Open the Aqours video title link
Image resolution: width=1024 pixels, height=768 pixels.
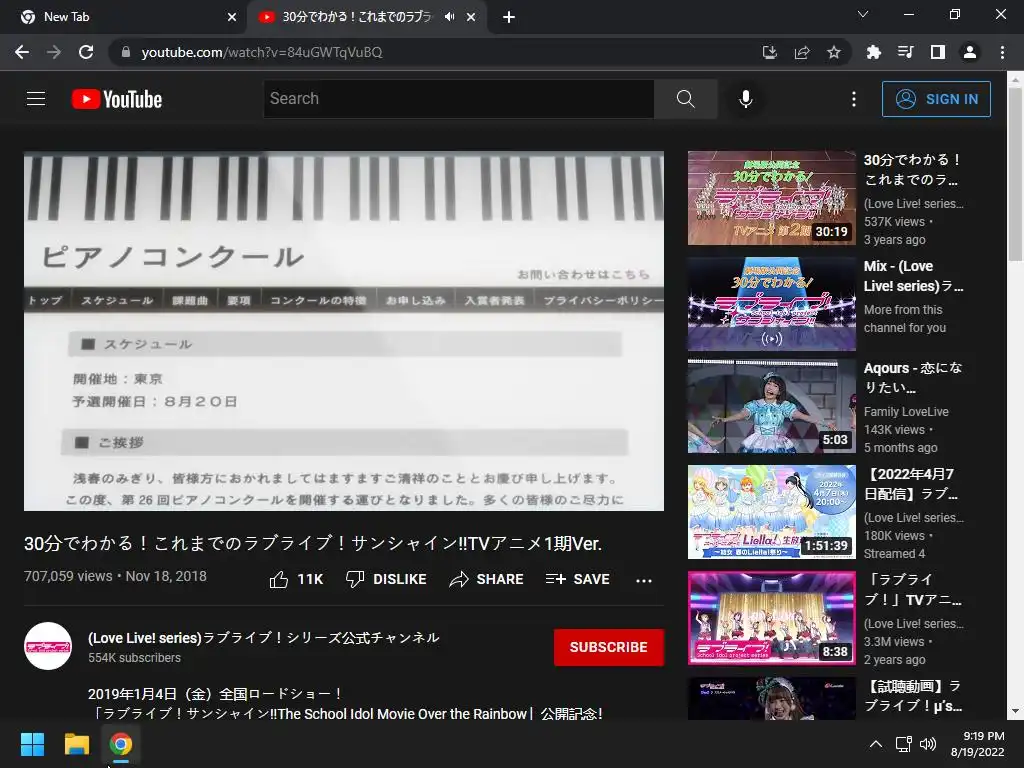pos(913,377)
